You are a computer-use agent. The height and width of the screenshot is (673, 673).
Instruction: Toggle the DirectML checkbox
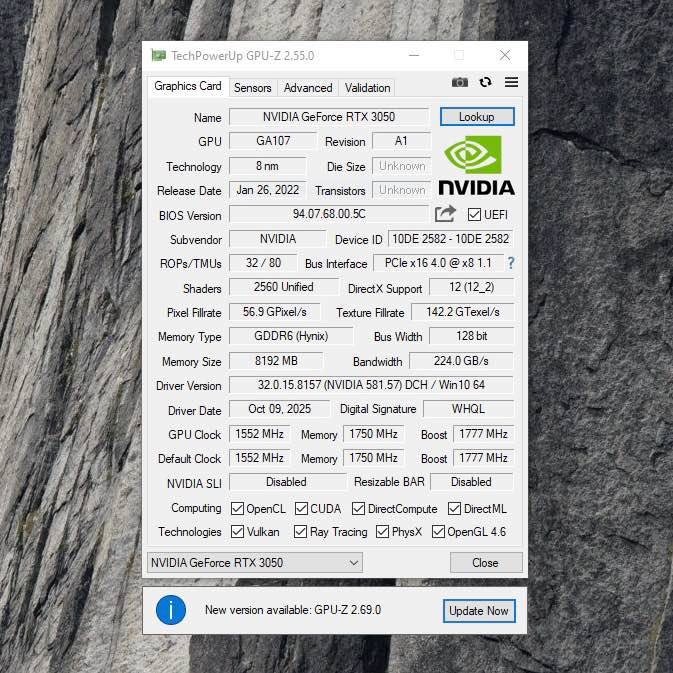[455, 509]
